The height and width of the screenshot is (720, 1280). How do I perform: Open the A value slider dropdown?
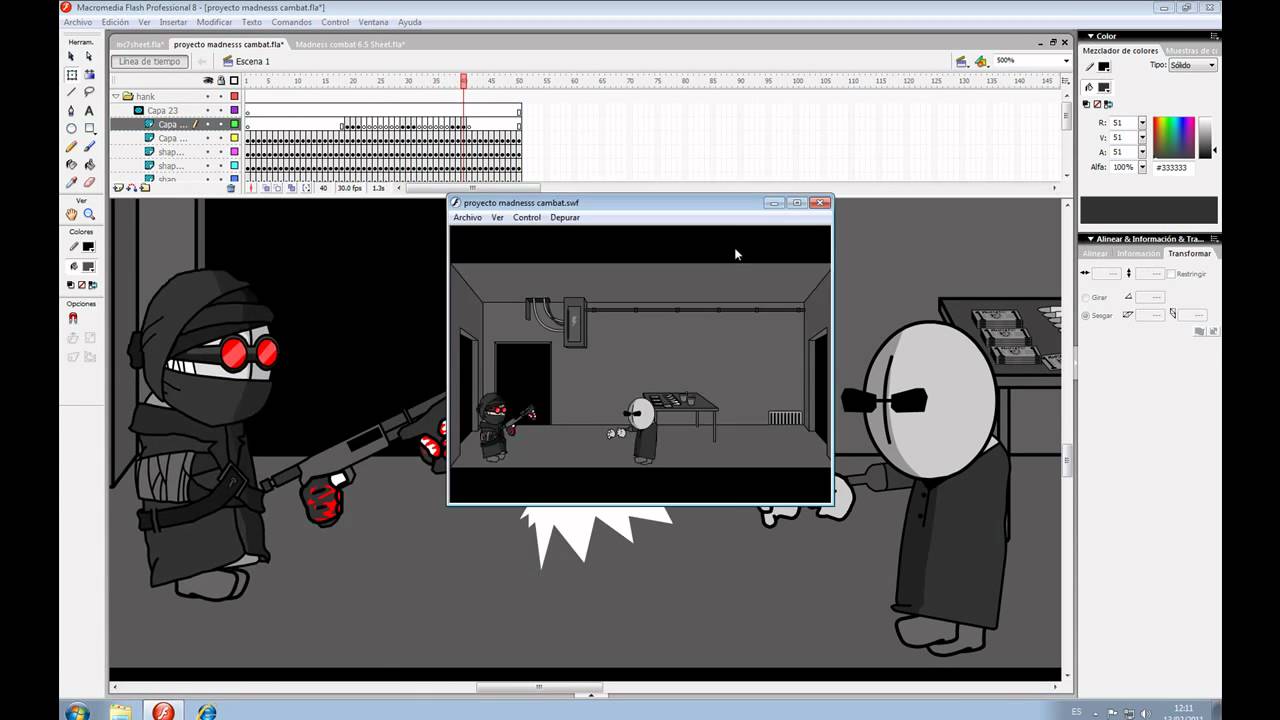click(1142, 152)
